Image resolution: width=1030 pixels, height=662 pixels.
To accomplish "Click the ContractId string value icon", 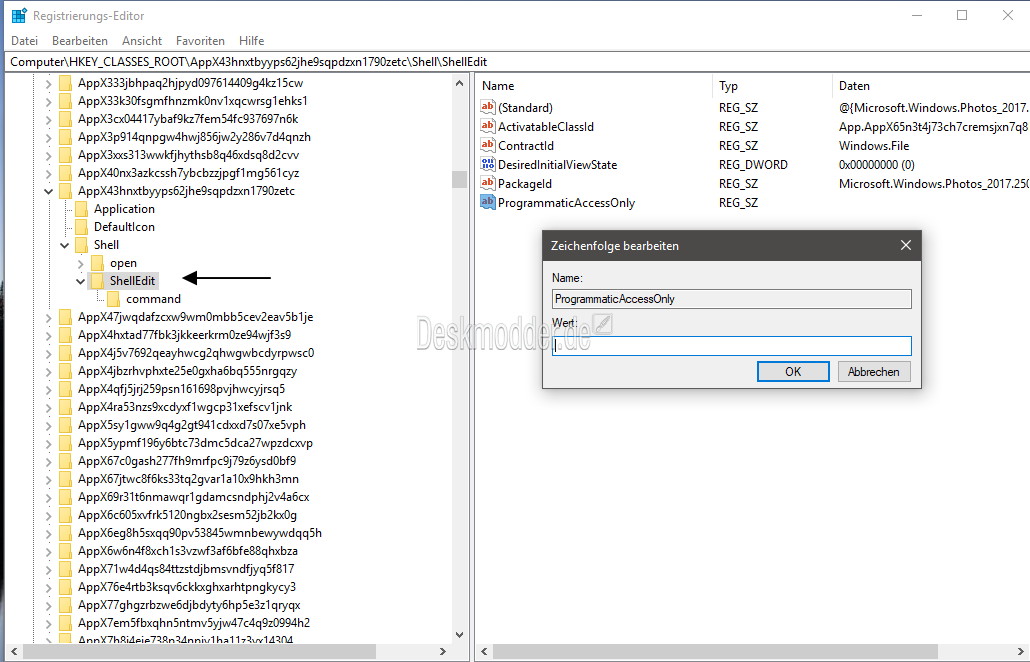I will pyautogui.click(x=487, y=145).
